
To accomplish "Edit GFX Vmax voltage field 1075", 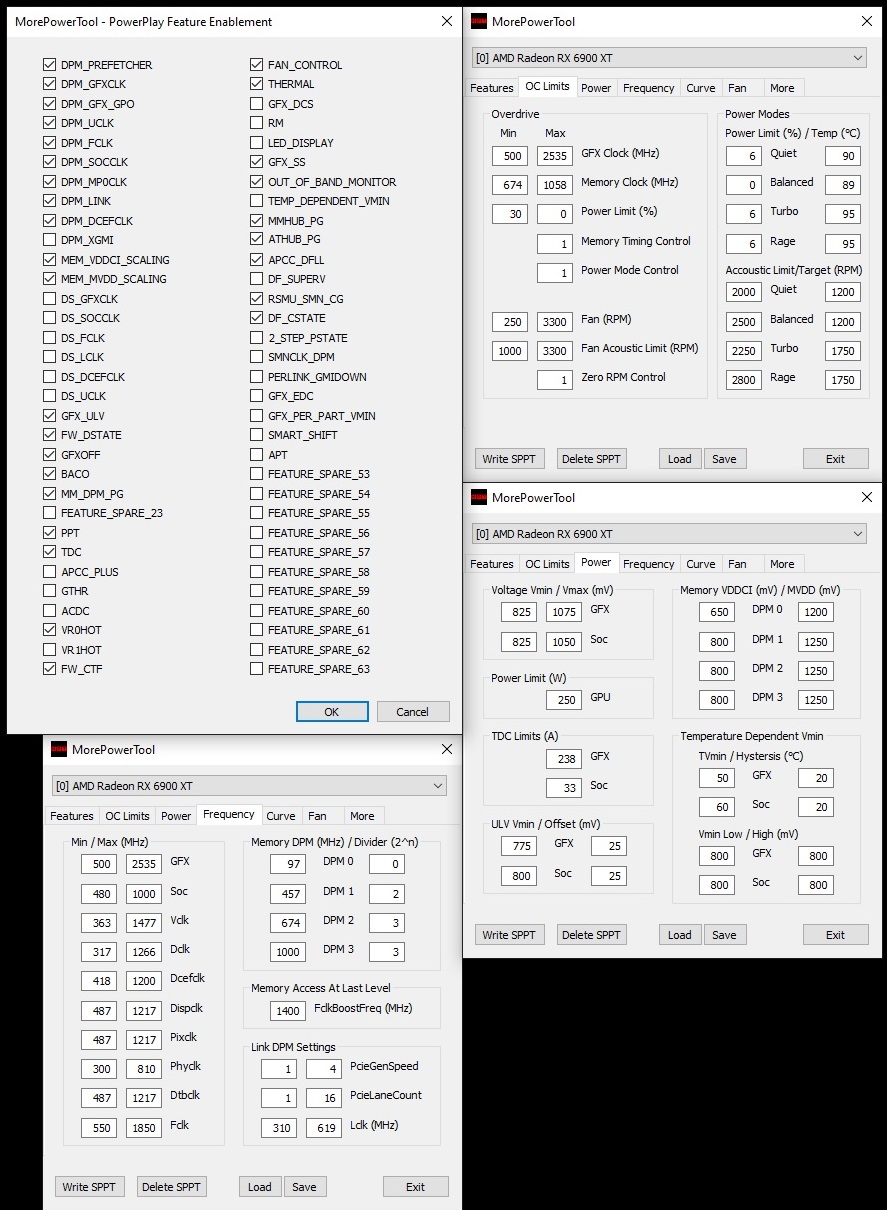I will tap(564, 612).
